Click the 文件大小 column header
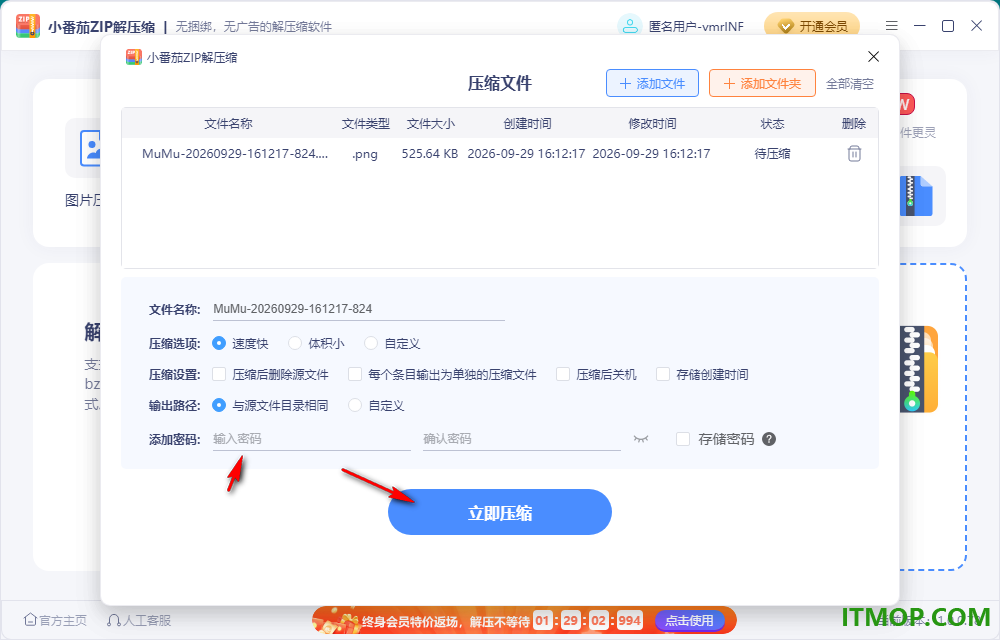The image size is (1000, 640). click(431, 124)
